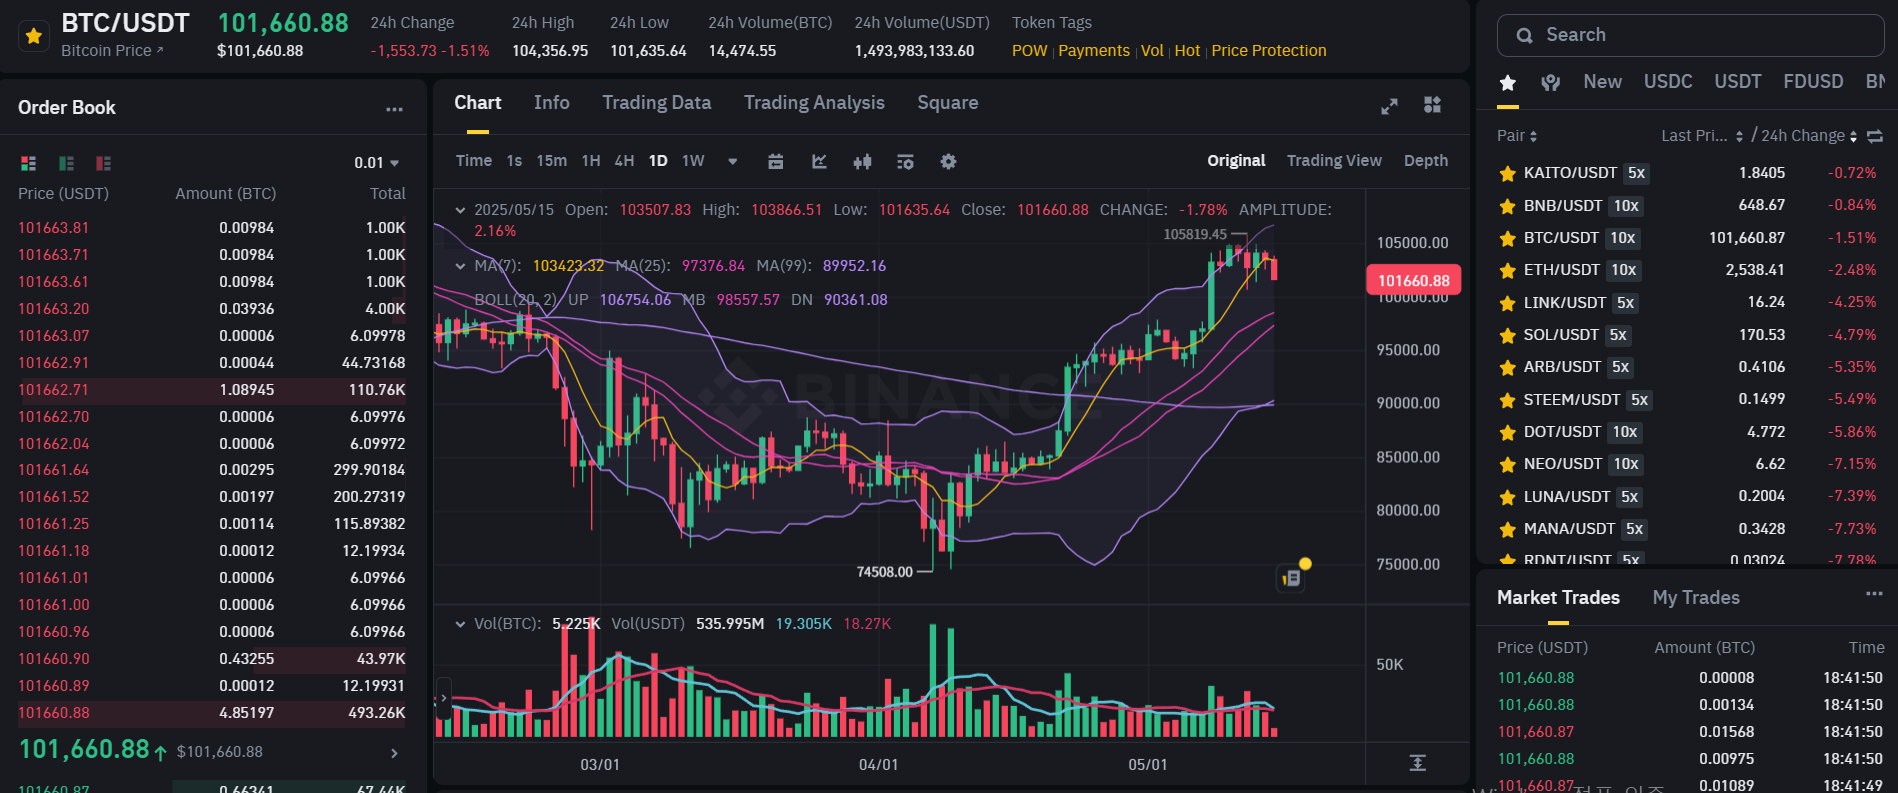Select Time line chart mode

point(473,161)
